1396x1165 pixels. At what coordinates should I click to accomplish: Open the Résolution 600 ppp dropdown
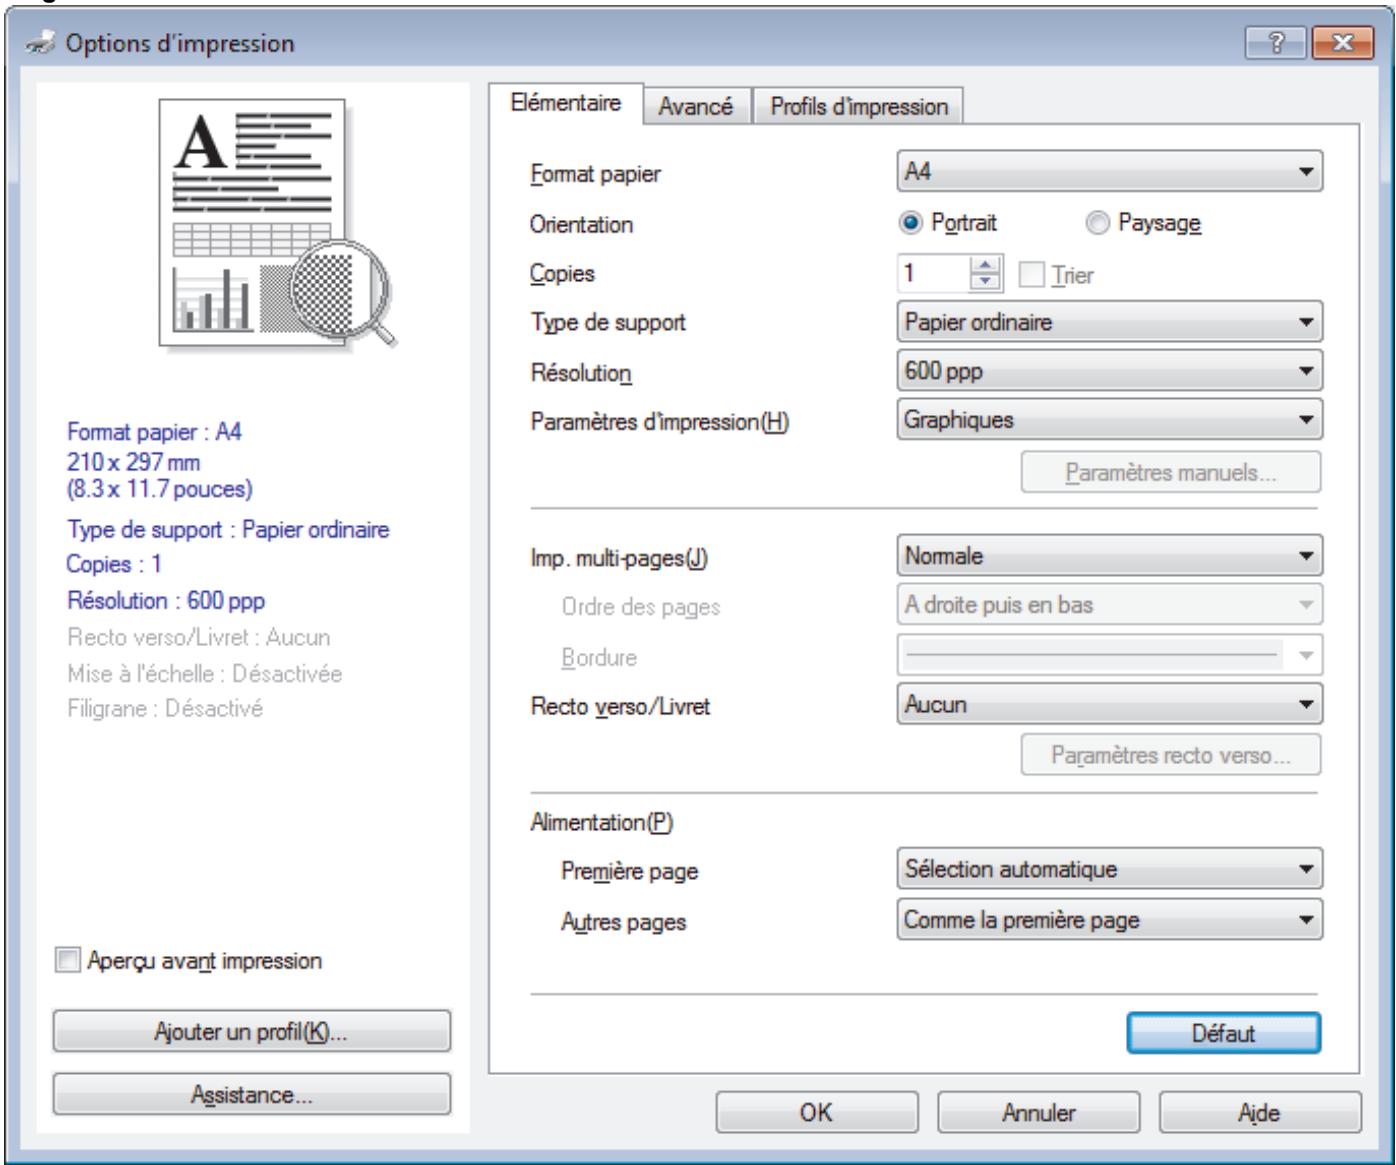1110,371
